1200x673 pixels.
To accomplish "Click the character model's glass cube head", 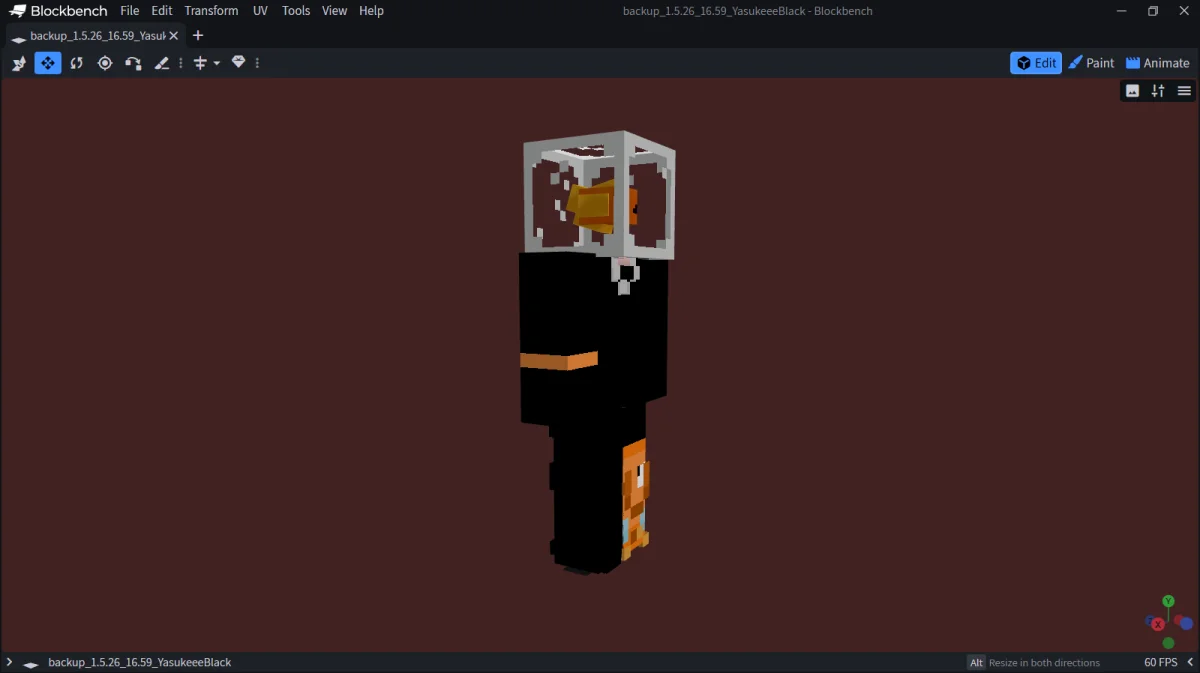I will point(599,195).
